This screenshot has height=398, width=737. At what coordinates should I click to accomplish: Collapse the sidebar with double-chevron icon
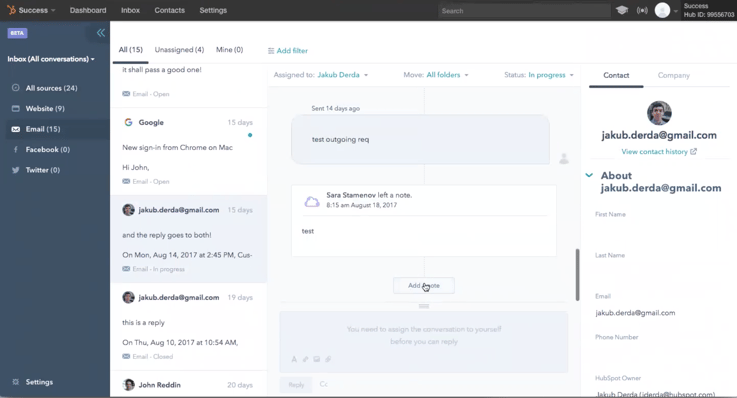coord(101,33)
